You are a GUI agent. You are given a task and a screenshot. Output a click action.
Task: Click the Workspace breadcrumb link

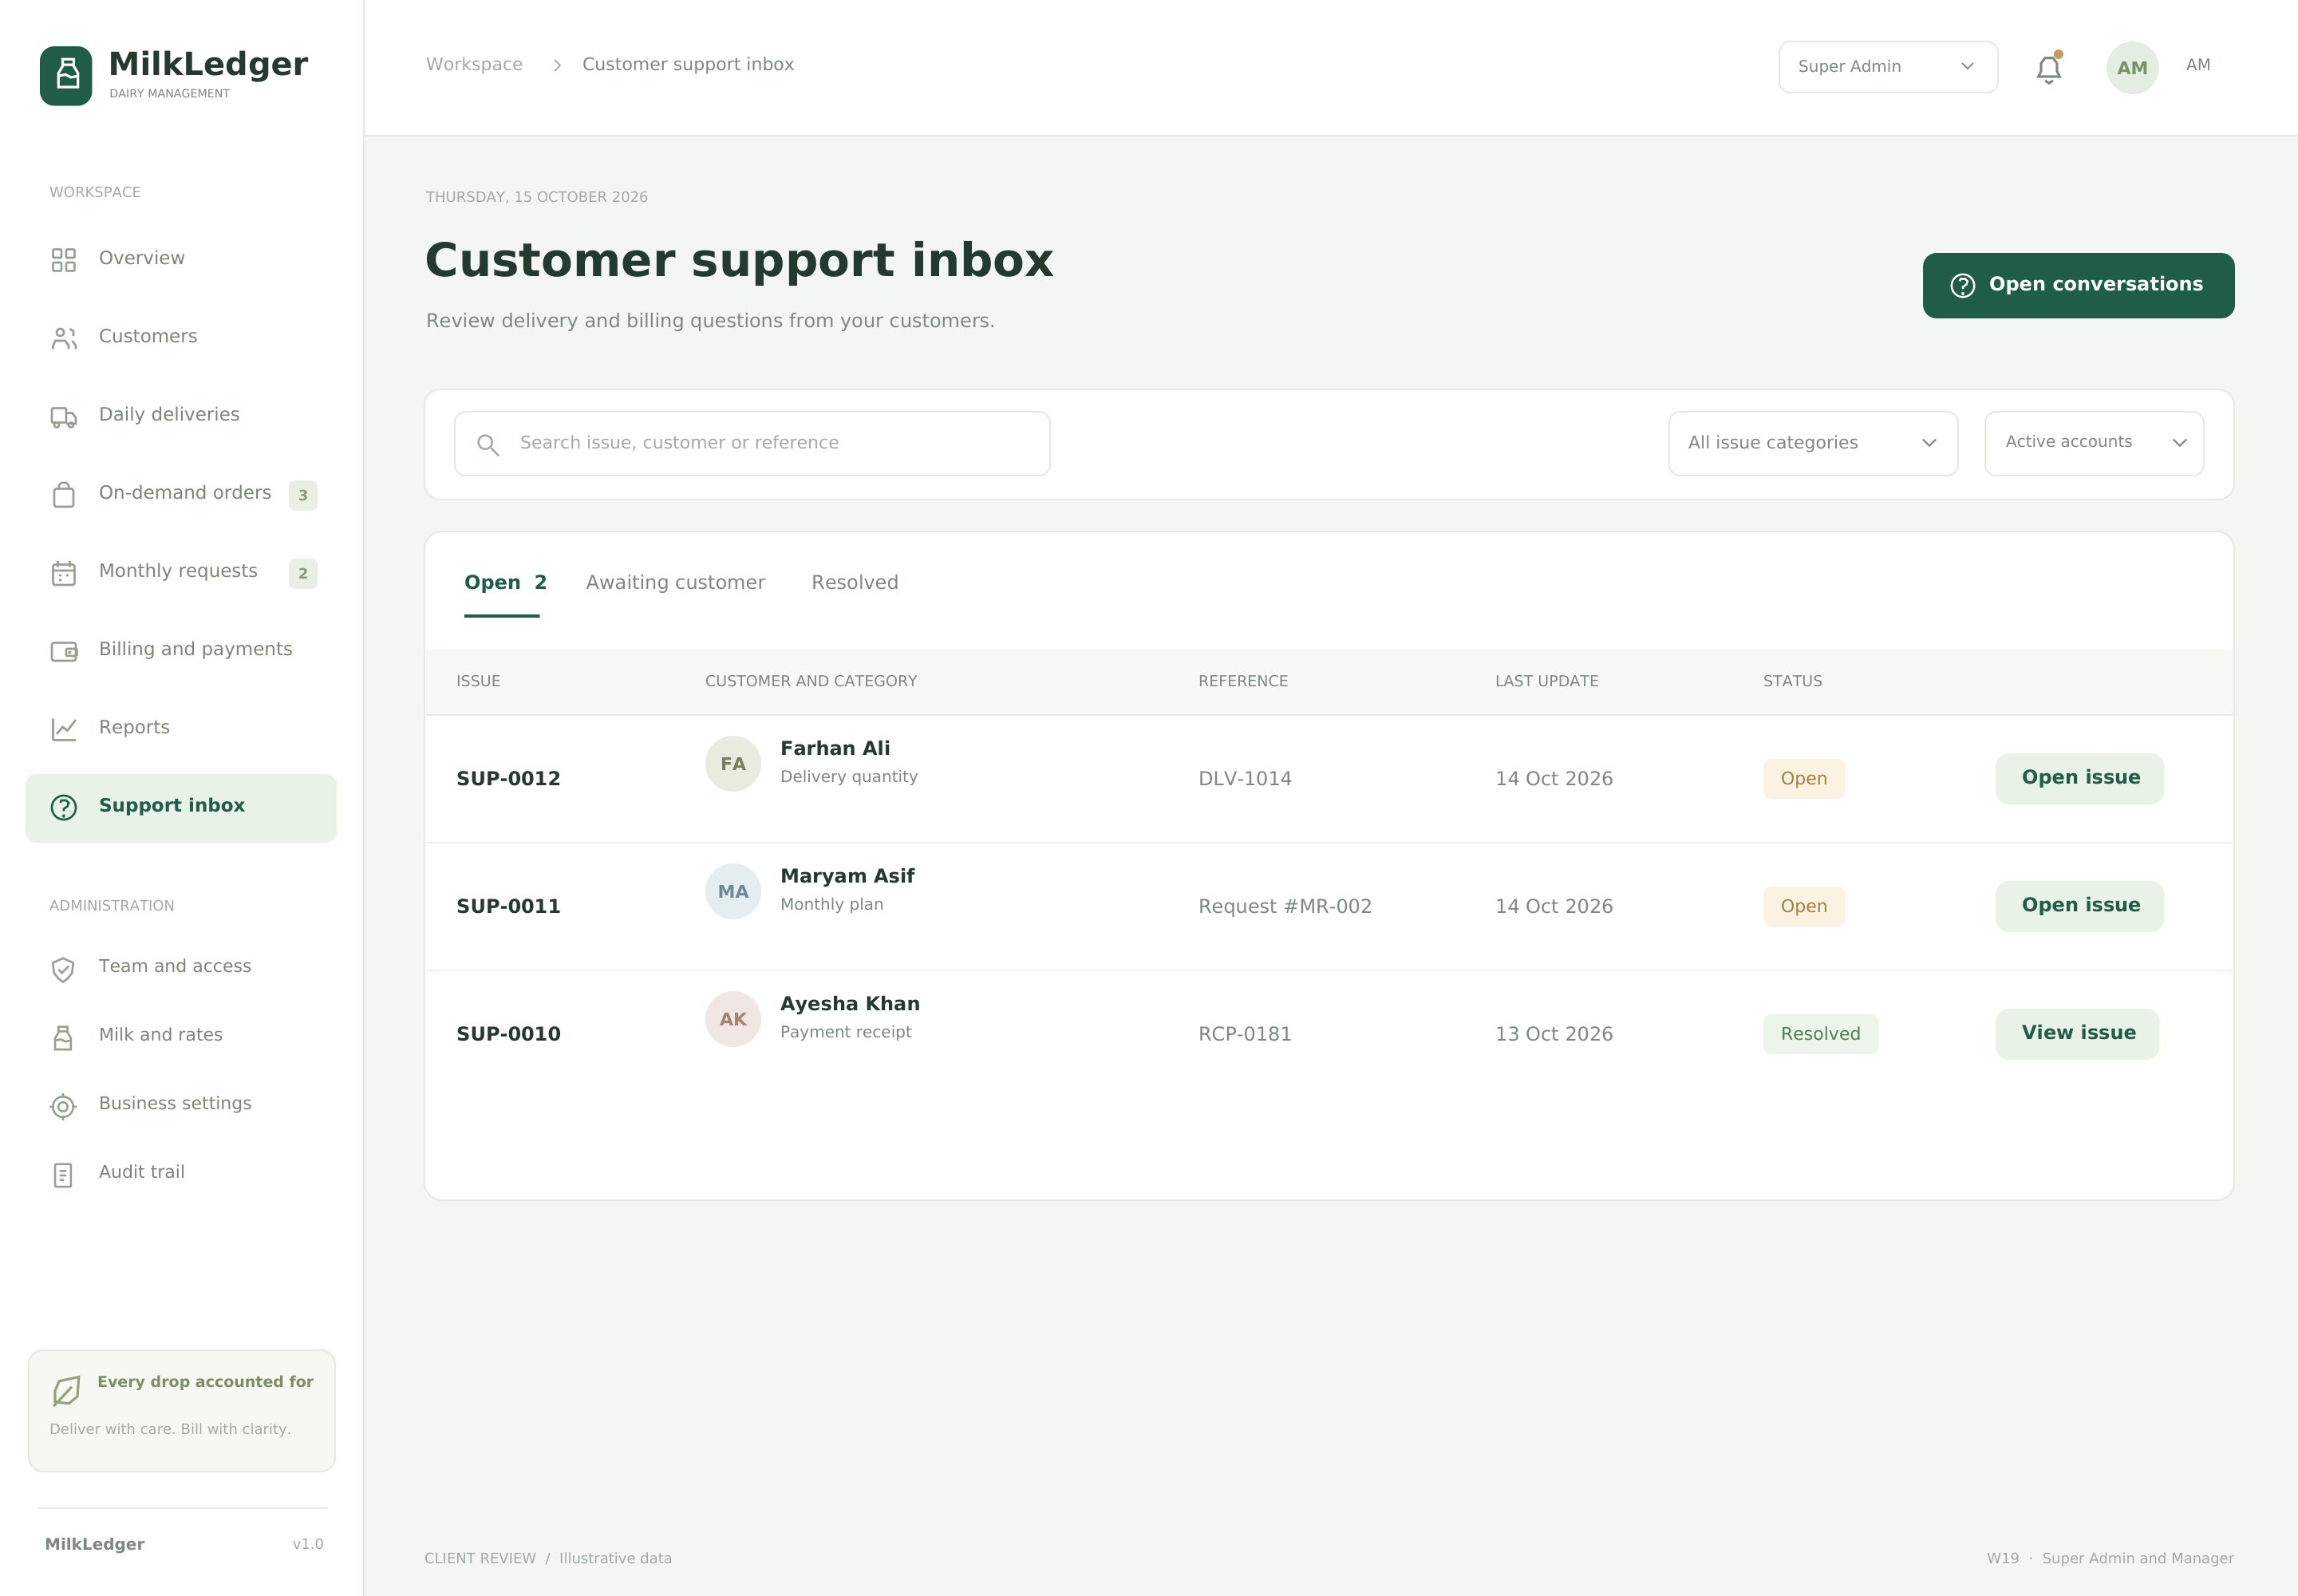pyautogui.click(x=474, y=65)
